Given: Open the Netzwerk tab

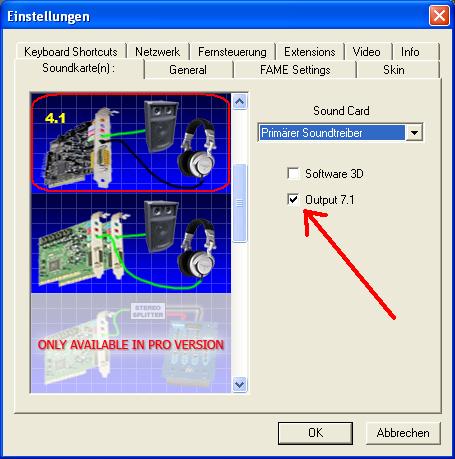Looking at the screenshot, I should pyautogui.click(x=157, y=52).
